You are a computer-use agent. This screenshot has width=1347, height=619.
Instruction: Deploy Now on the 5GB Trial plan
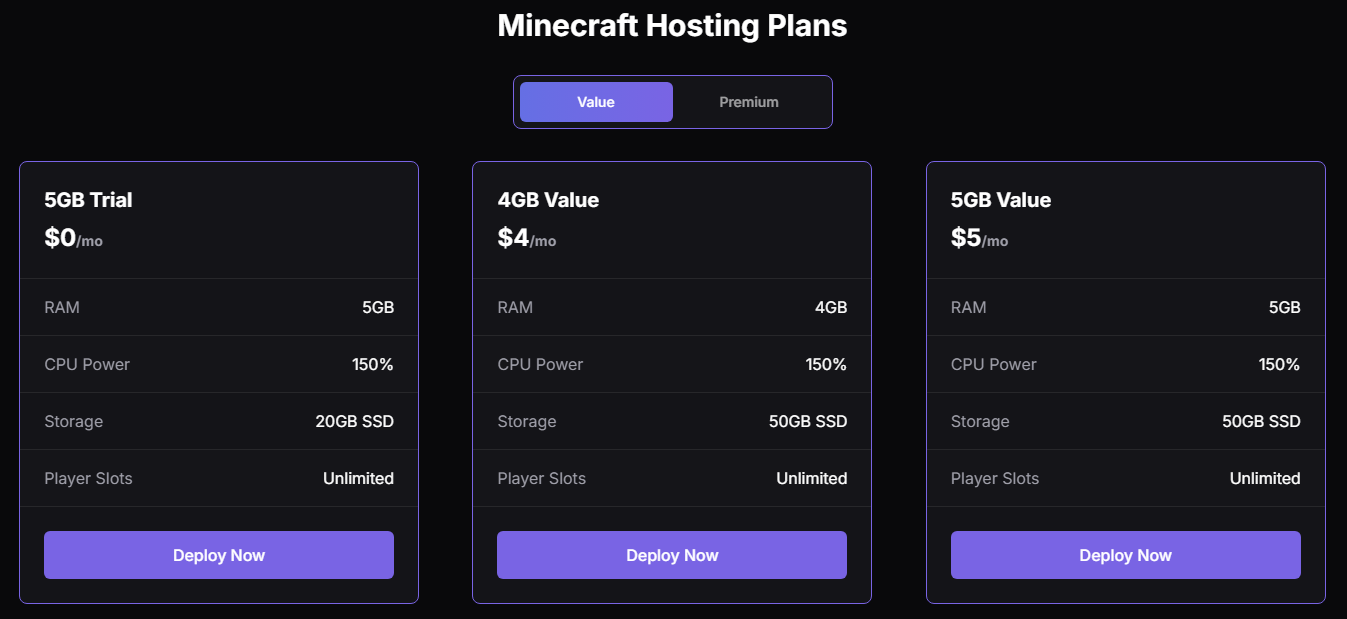[219, 555]
